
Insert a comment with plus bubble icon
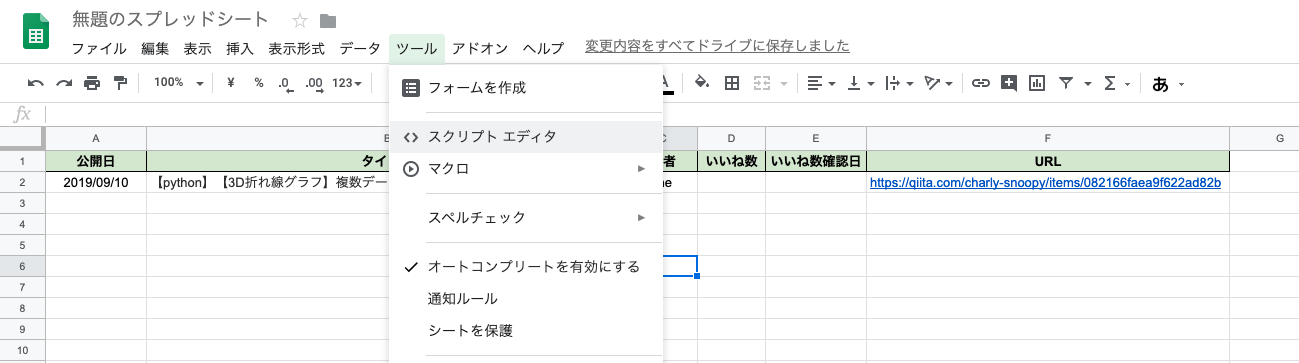1009,83
